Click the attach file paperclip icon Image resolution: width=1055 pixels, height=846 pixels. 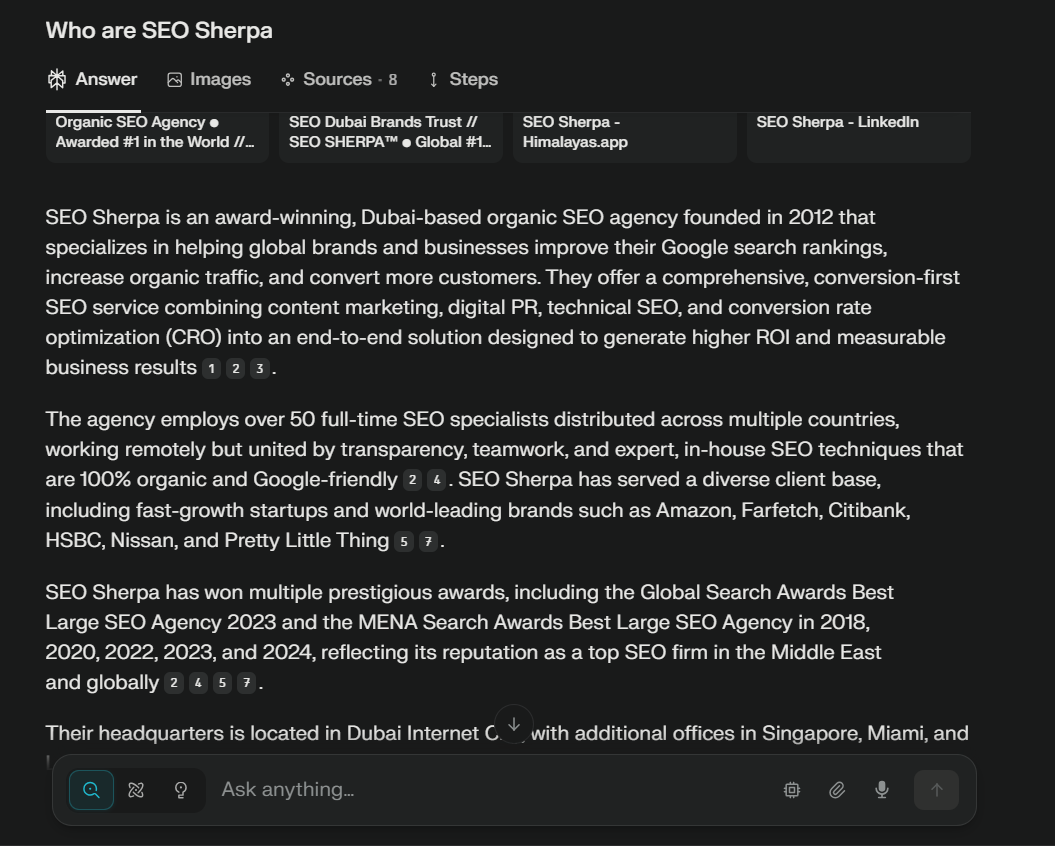pos(837,790)
